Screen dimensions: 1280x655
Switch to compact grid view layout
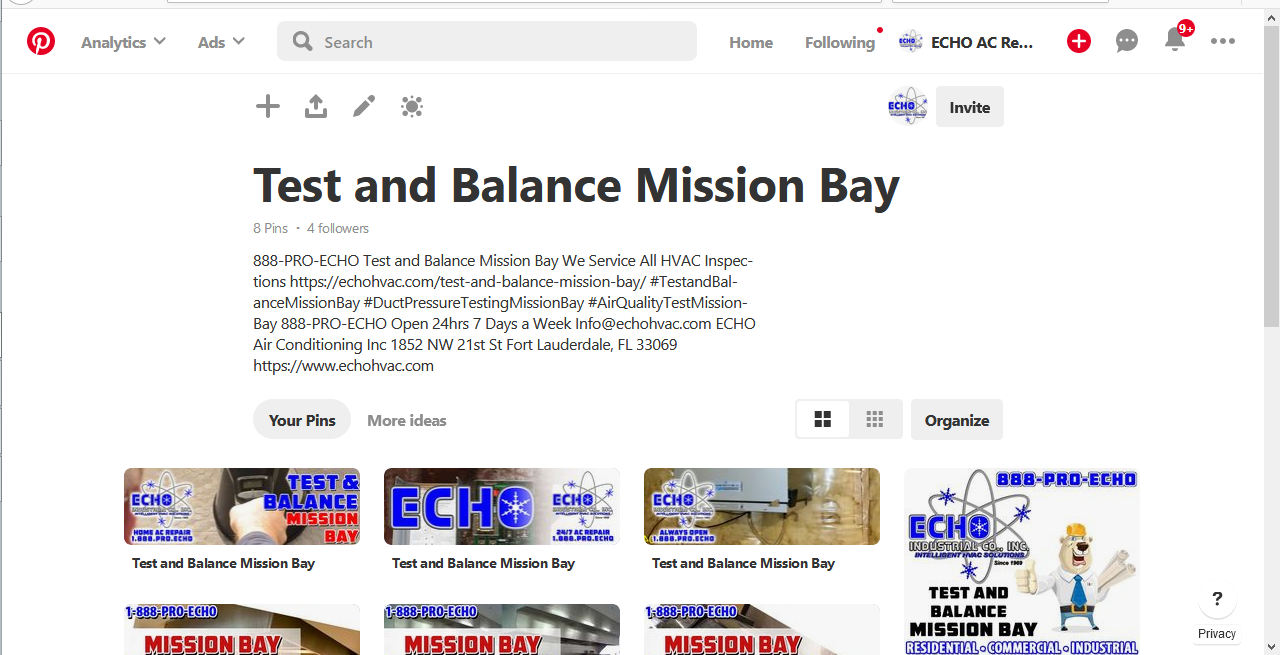(x=875, y=420)
